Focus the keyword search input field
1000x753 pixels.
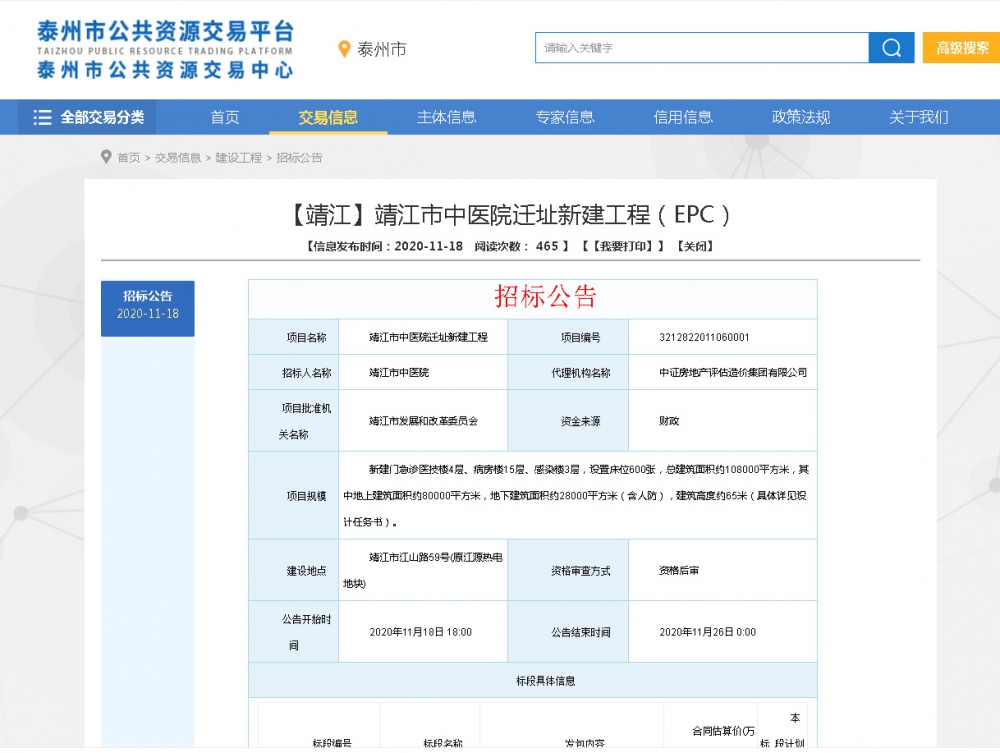pos(702,48)
